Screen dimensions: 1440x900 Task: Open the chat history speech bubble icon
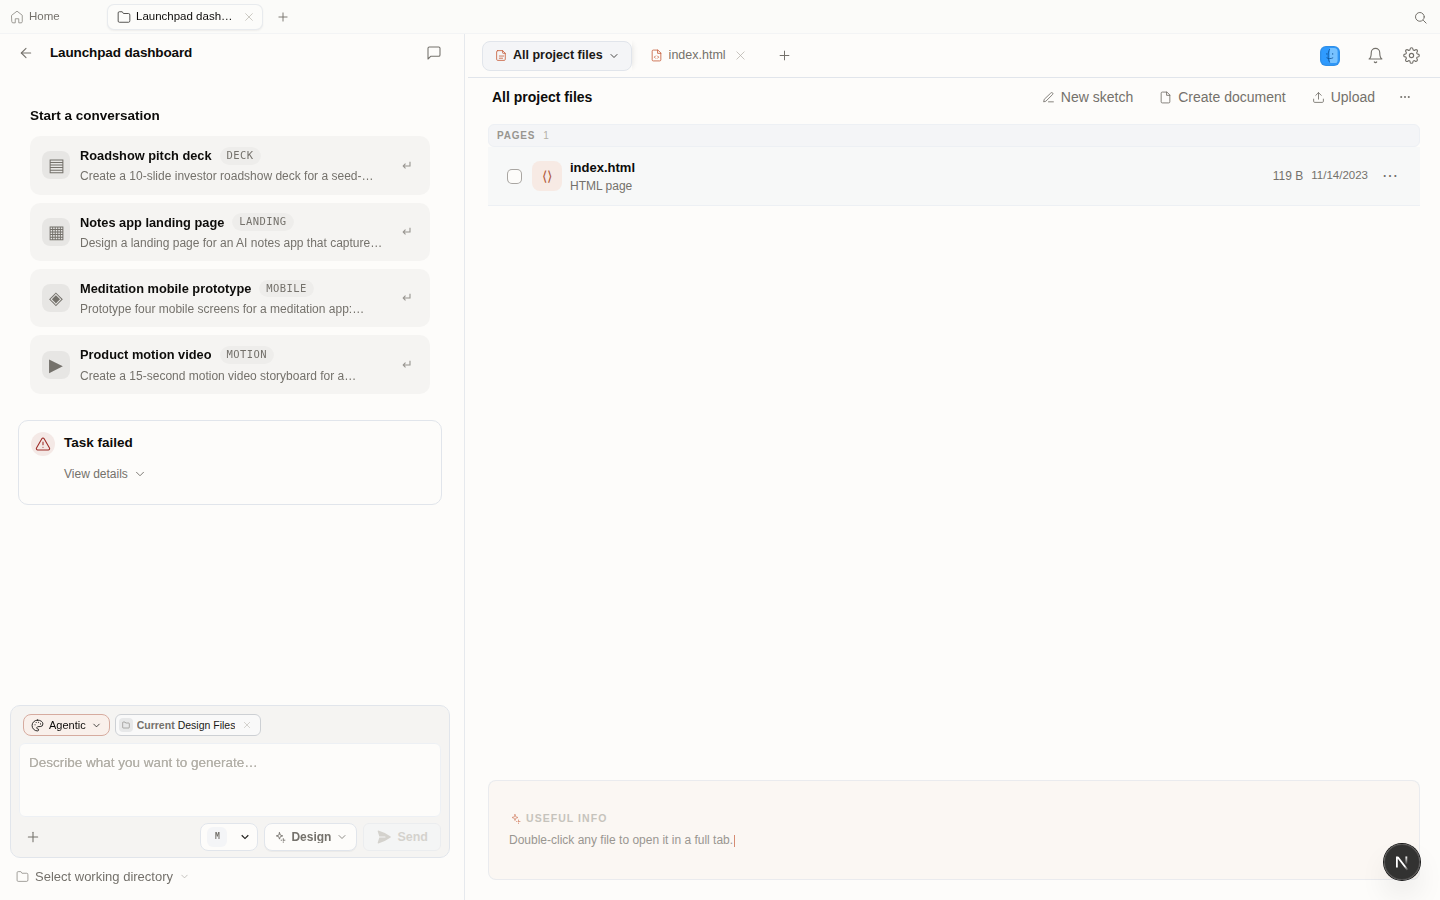(434, 53)
